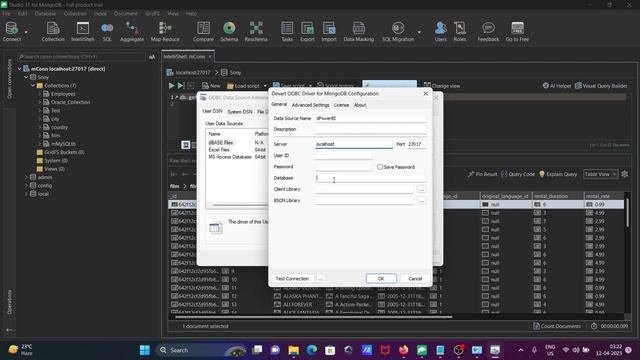Image resolution: width=640 pixels, height=360 pixels.
Task: Select the Excel Files data source row
Action: click(x=237, y=150)
